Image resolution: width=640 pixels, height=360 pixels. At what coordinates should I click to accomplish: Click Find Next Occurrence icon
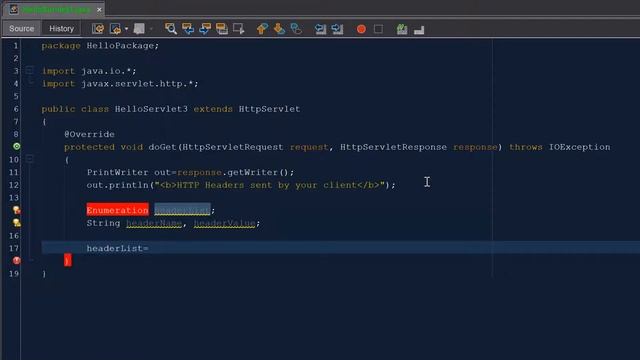205,29
